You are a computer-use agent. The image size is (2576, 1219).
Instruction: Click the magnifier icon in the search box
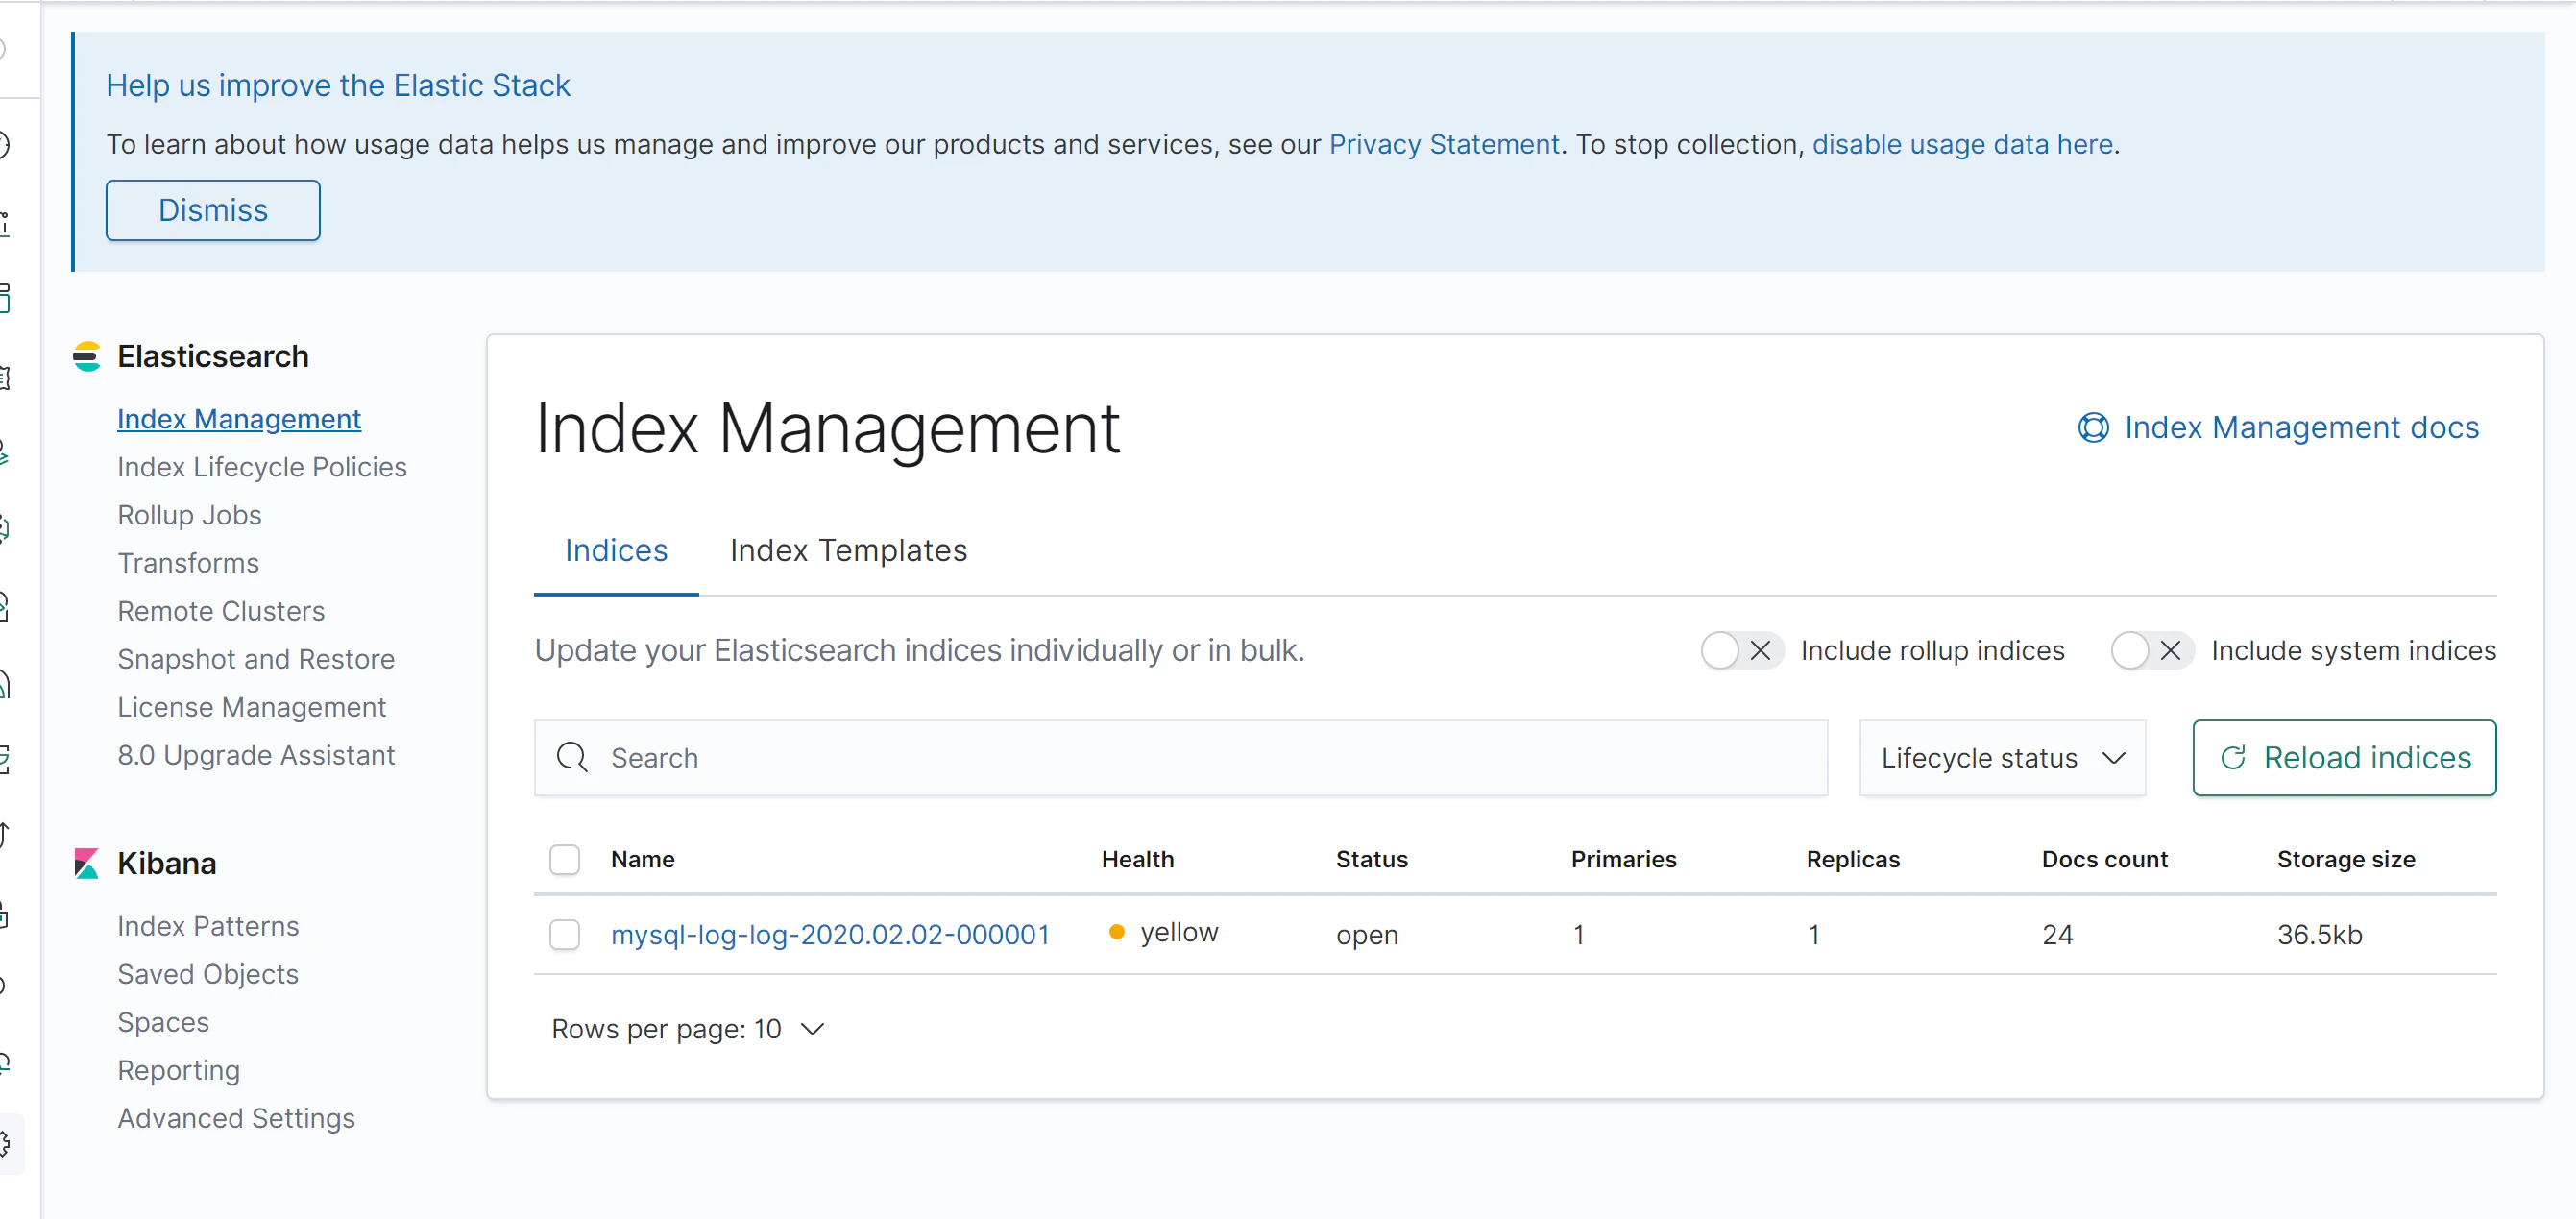coord(572,758)
